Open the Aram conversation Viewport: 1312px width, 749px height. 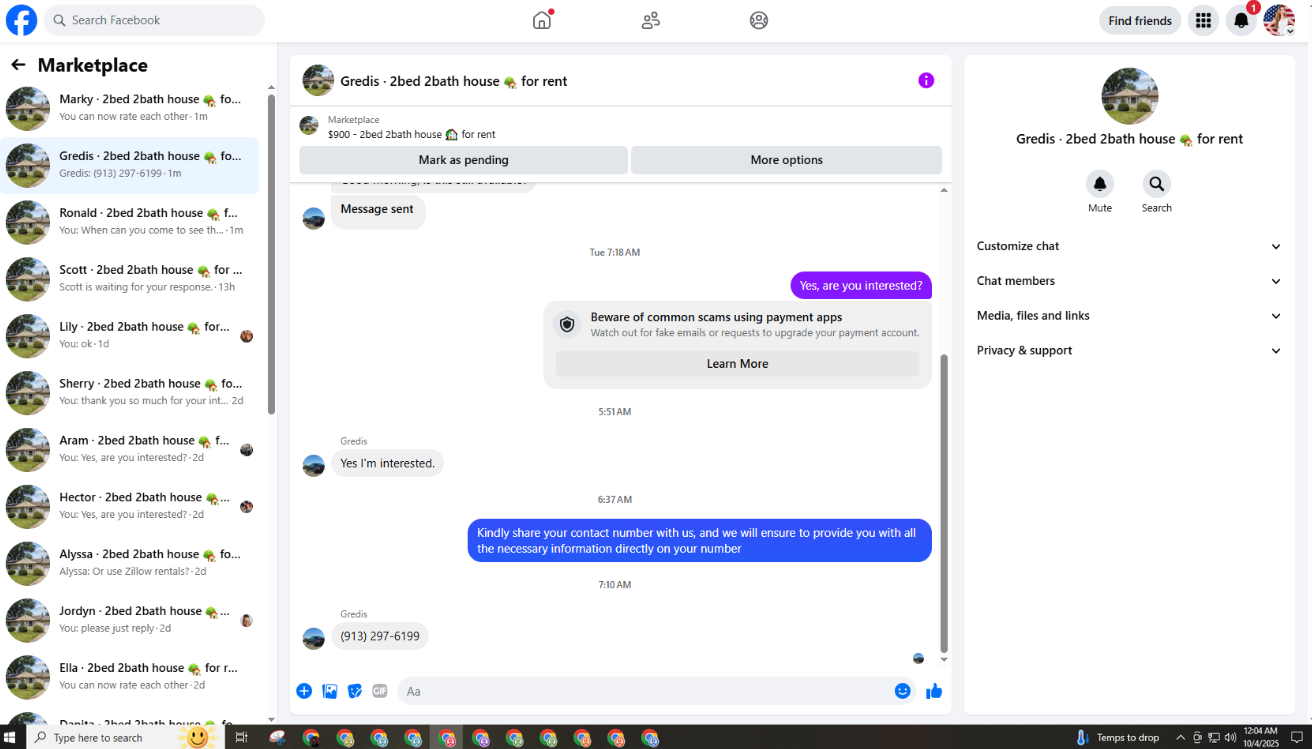pos(130,449)
